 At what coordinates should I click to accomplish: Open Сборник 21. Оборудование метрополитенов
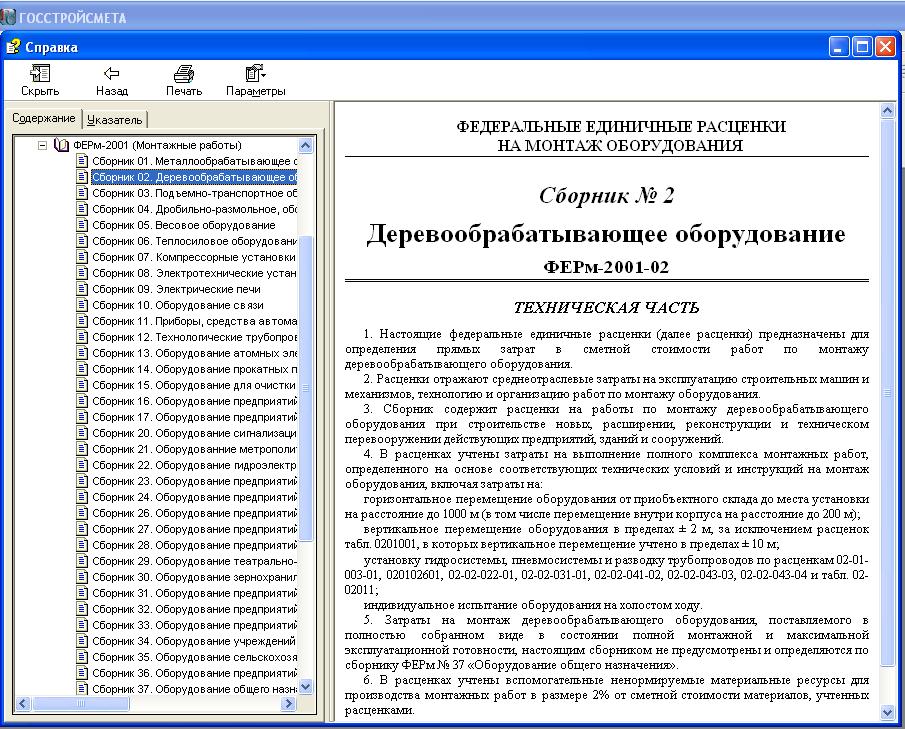click(194, 449)
